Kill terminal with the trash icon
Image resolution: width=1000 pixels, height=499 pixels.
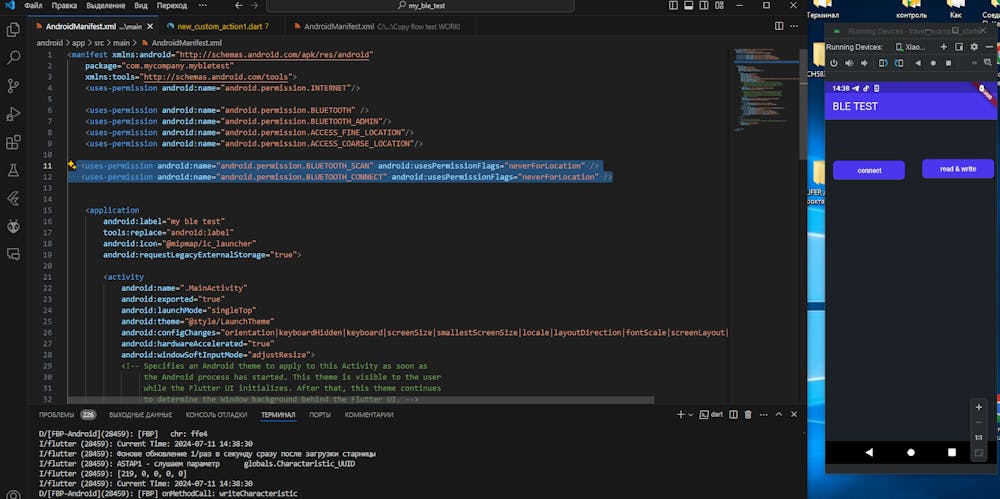click(748, 414)
